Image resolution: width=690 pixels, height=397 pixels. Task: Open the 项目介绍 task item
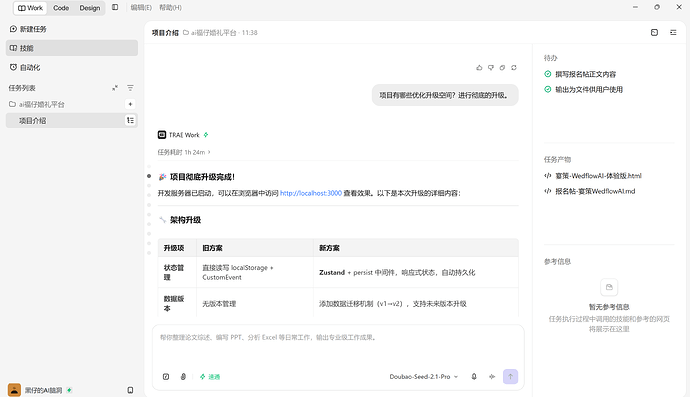pos(72,121)
